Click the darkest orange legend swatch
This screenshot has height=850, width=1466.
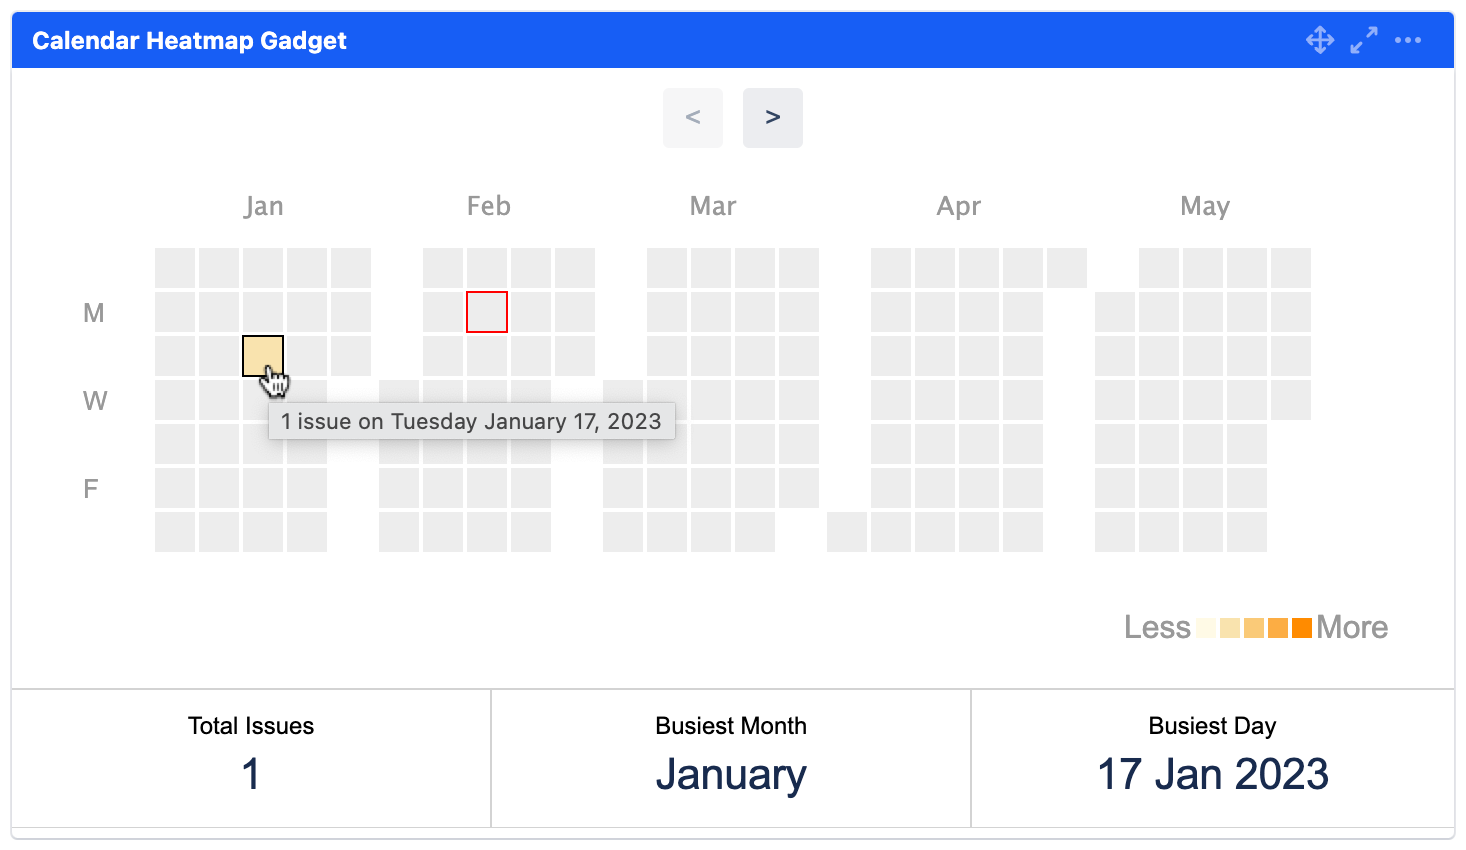(x=1302, y=628)
